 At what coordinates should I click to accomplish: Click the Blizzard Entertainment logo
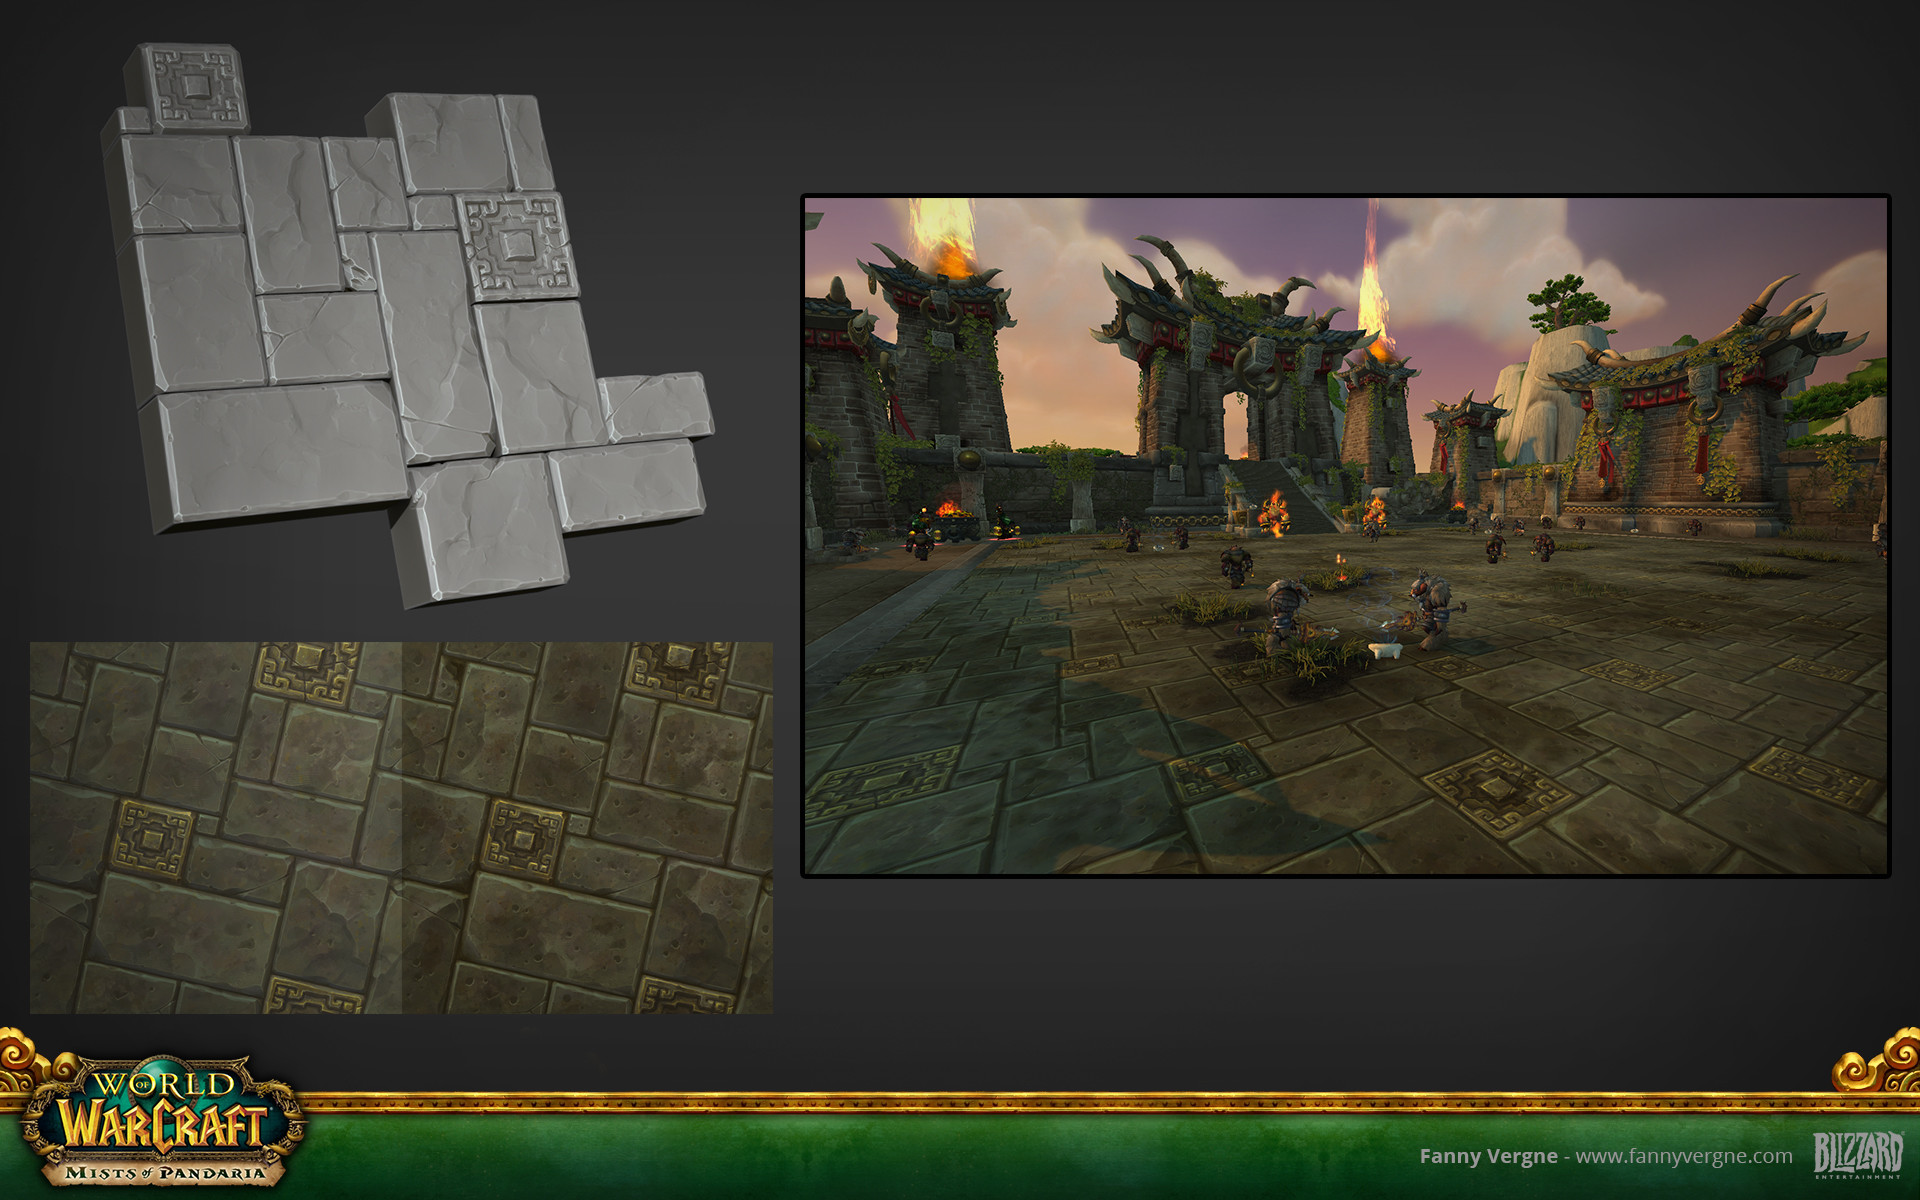pos(1857,1154)
